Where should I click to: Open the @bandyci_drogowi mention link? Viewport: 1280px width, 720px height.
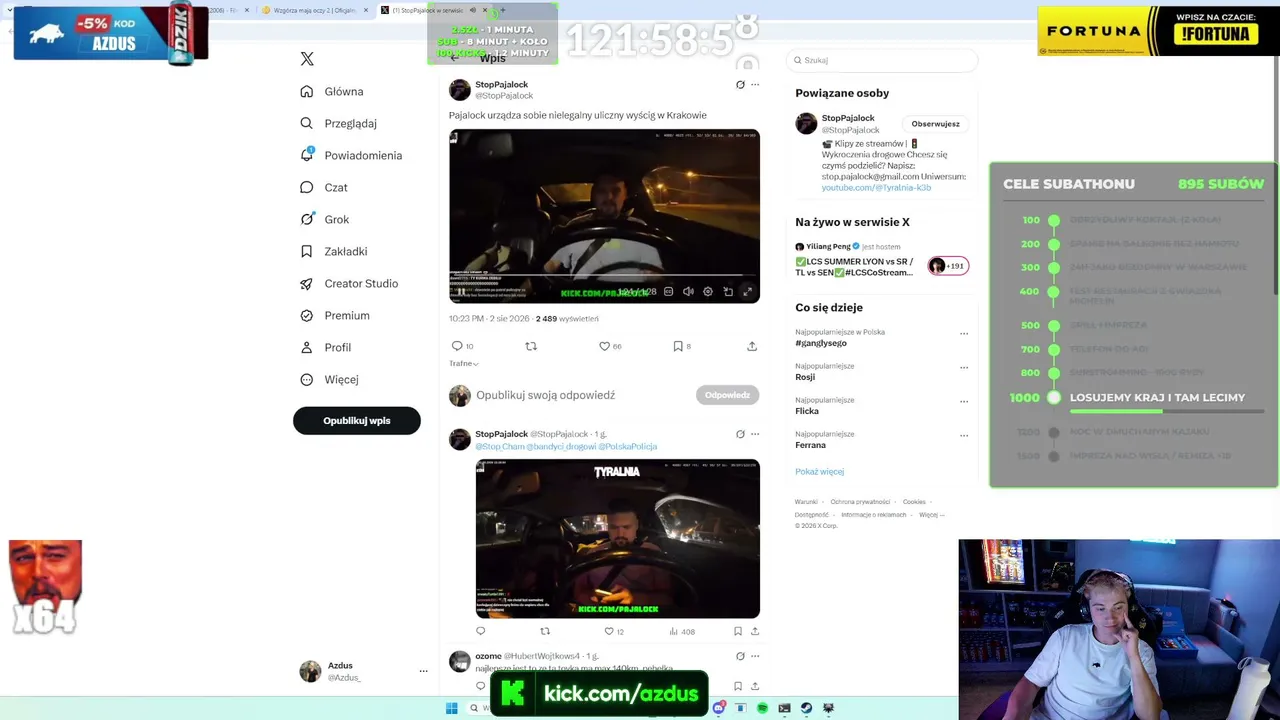(x=561, y=446)
